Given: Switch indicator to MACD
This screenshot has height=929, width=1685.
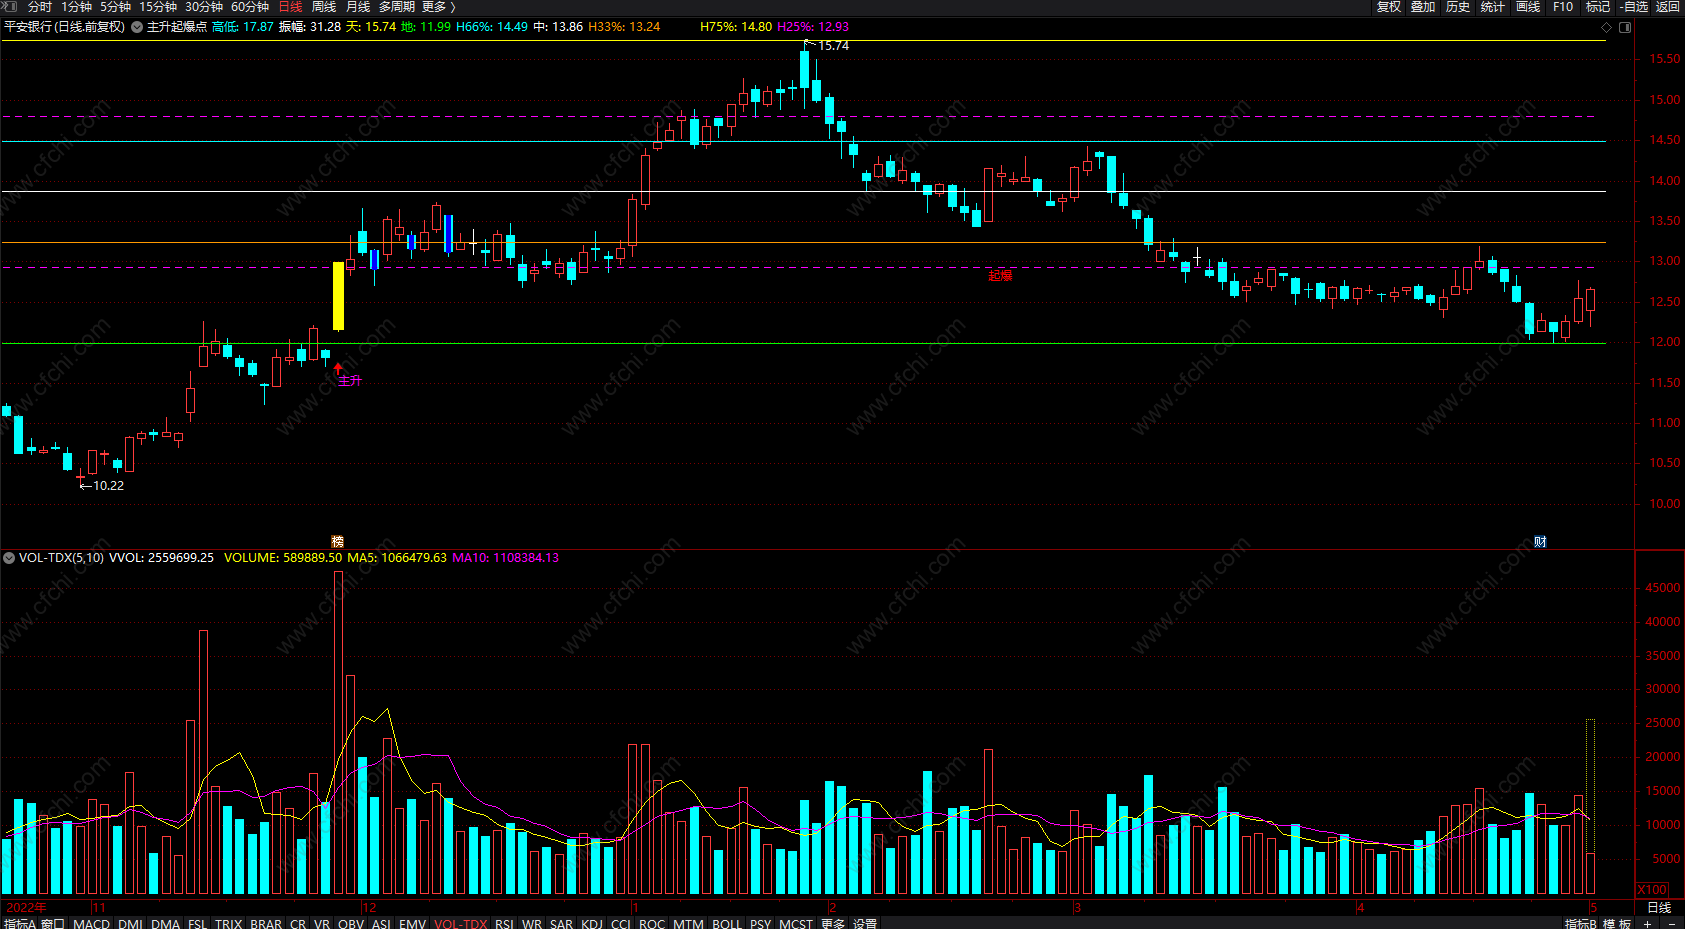Looking at the screenshot, I should pos(92,923).
